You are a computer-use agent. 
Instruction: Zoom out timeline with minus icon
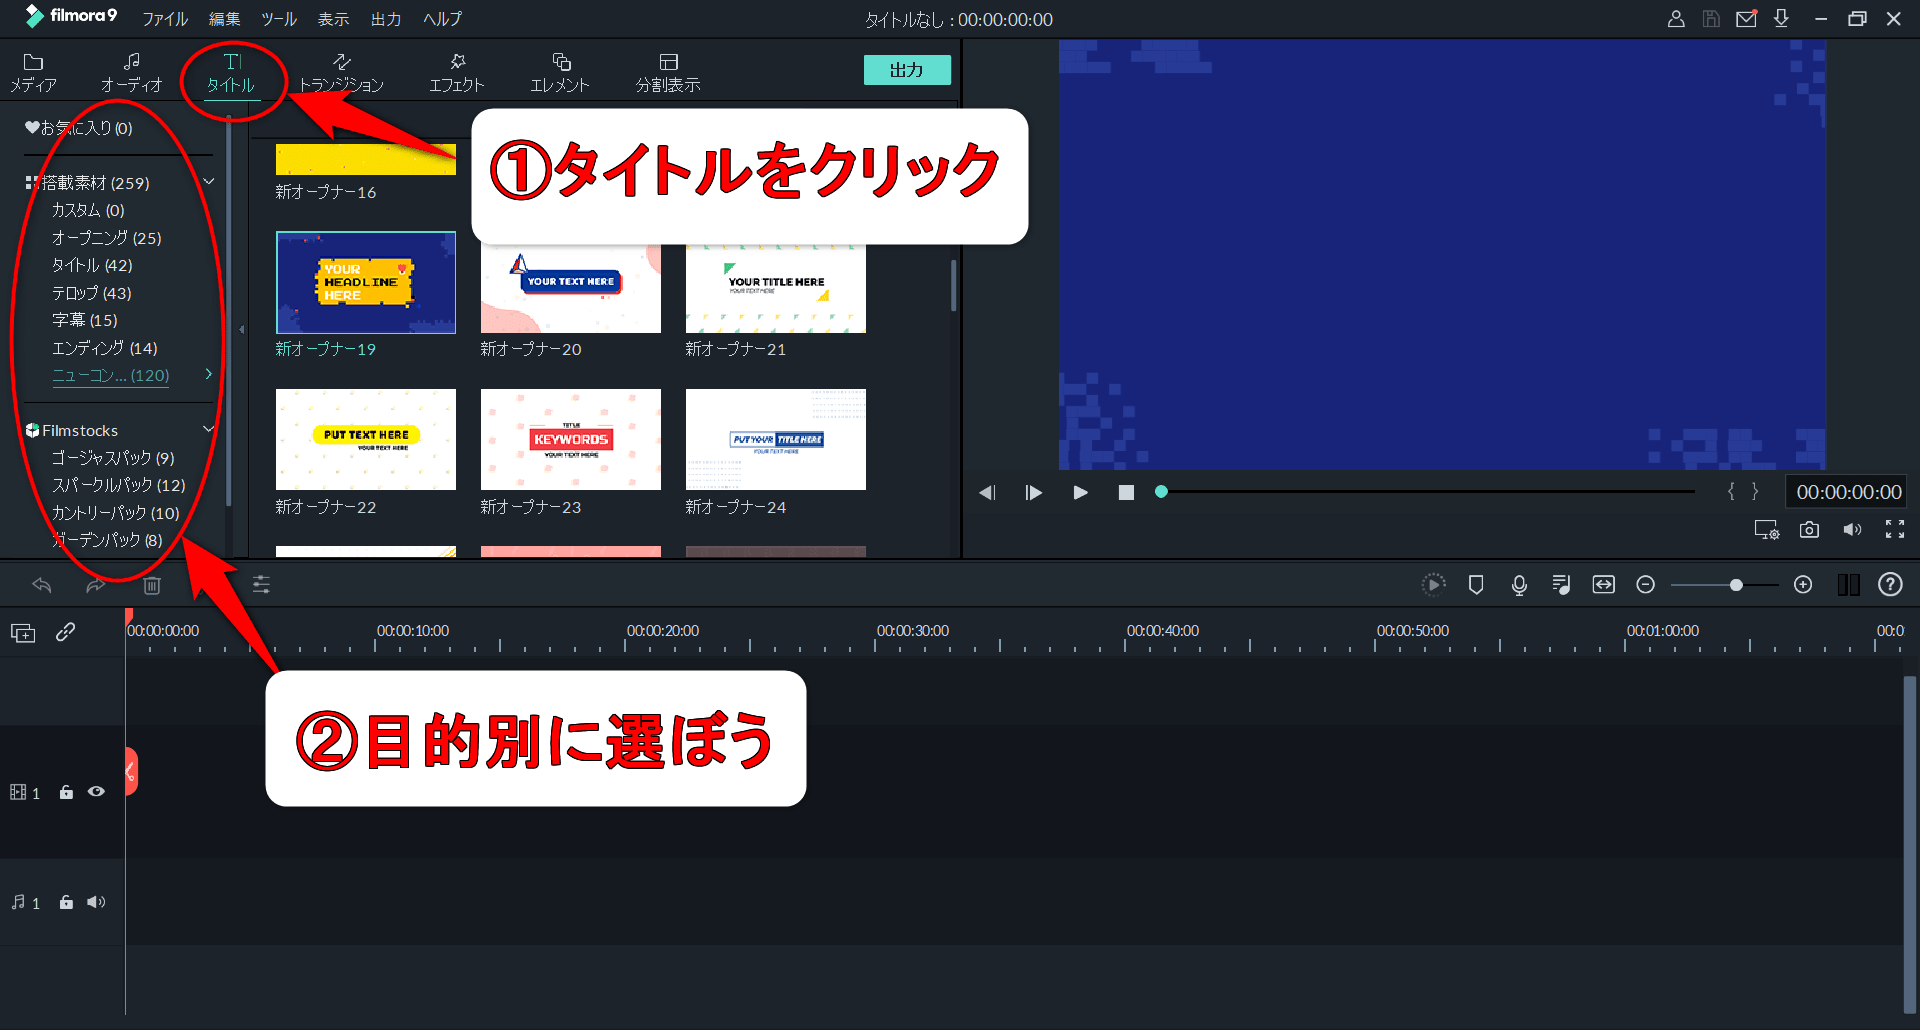point(1646,585)
